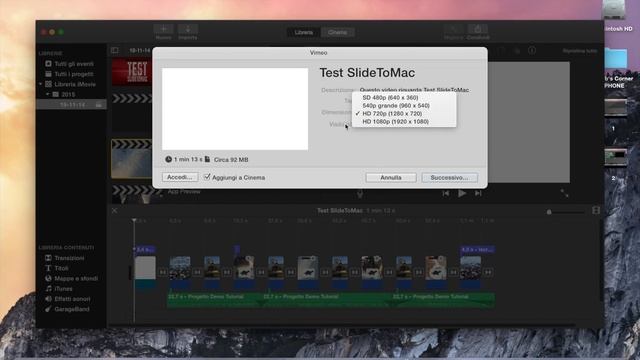
Task: Toggle Aggiungi a Cinema checkbox
Action: coord(207,177)
